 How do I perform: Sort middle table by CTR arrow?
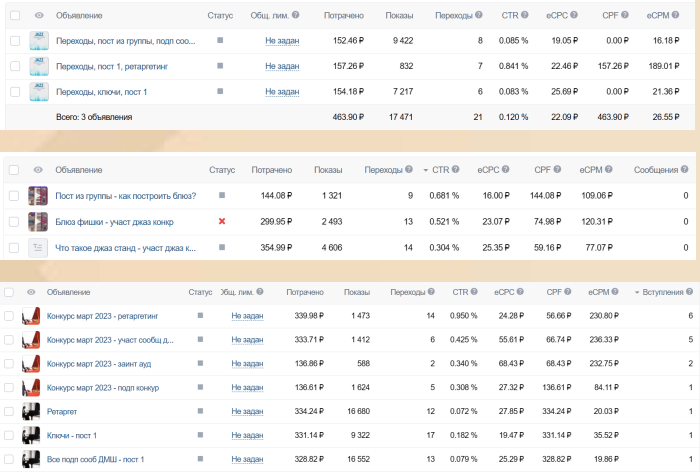tap(425, 170)
